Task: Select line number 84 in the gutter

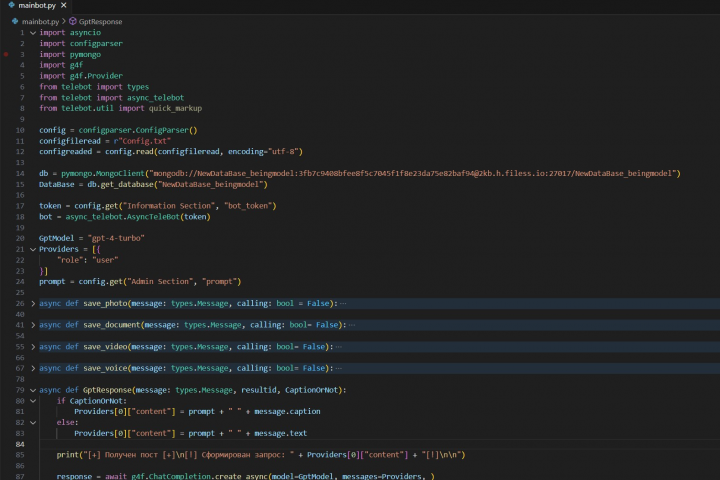Action: tap(20, 444)
